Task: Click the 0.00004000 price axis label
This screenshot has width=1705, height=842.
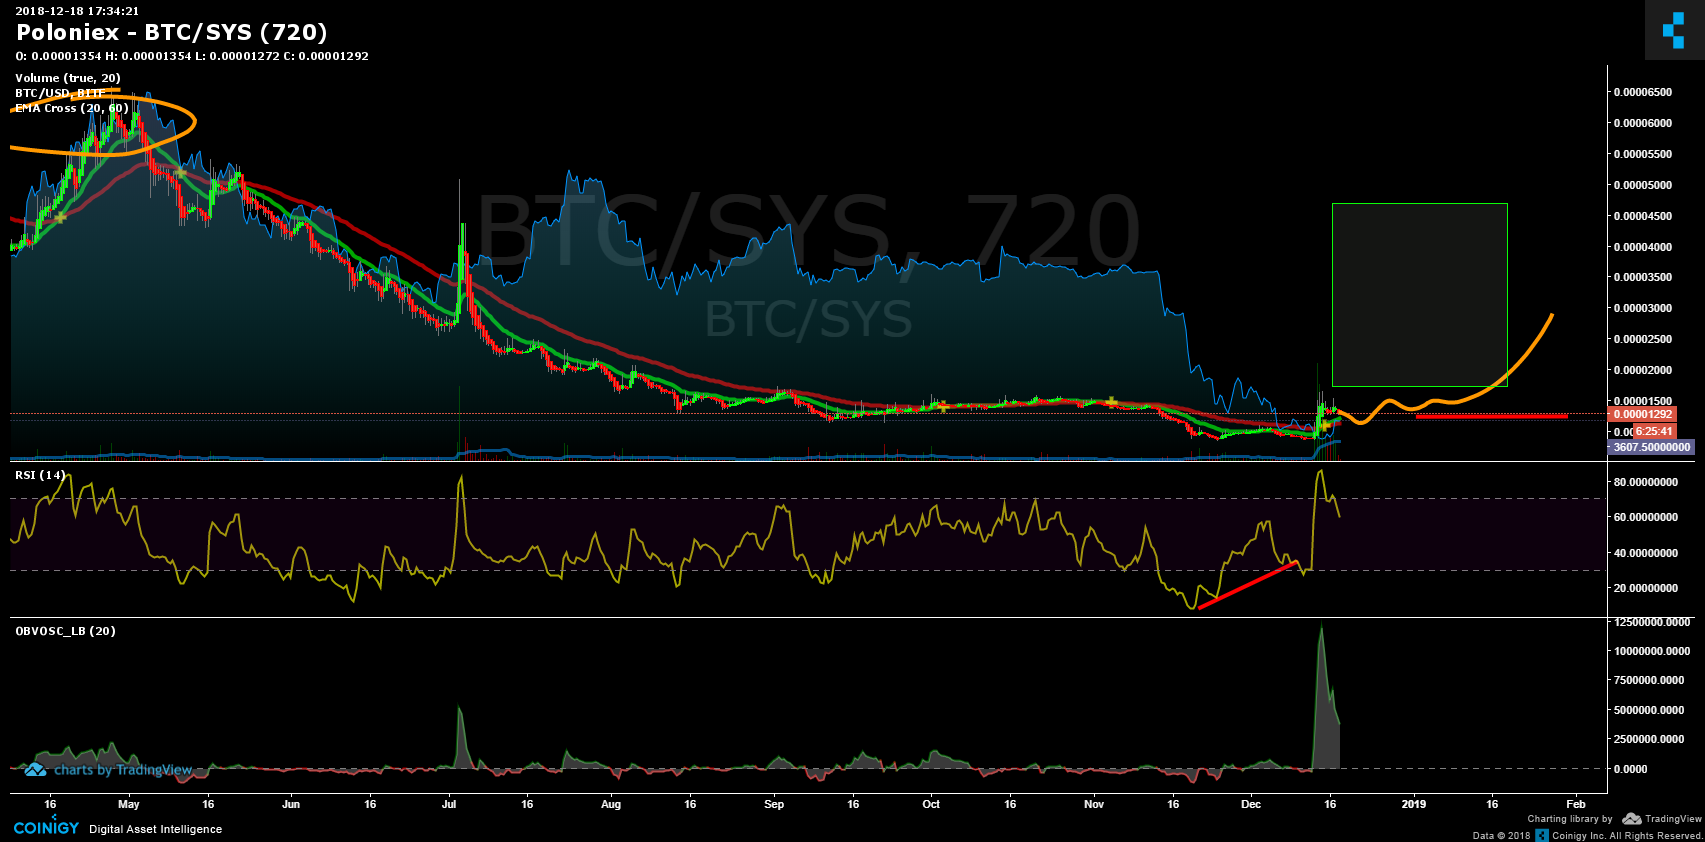Action: click(x=1643, y=247)
